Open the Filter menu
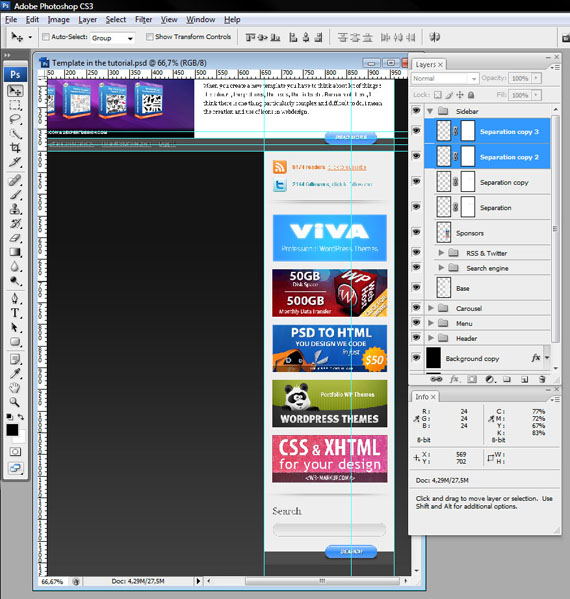This screenshot has height=599, width=570. [x=143, y=19]
